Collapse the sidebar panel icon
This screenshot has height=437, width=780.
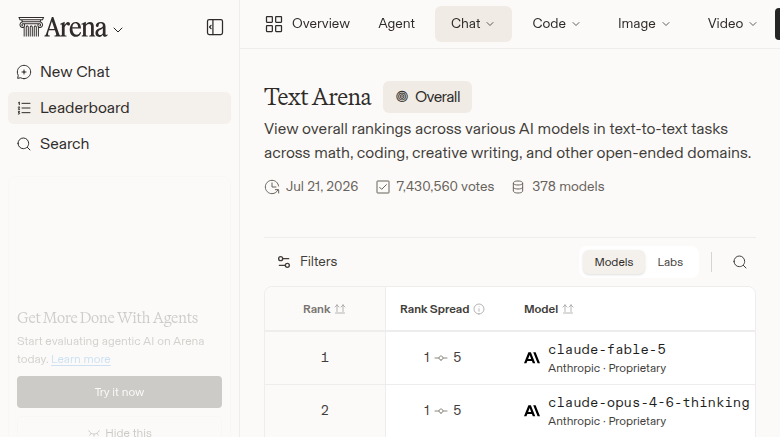point(215,27)
